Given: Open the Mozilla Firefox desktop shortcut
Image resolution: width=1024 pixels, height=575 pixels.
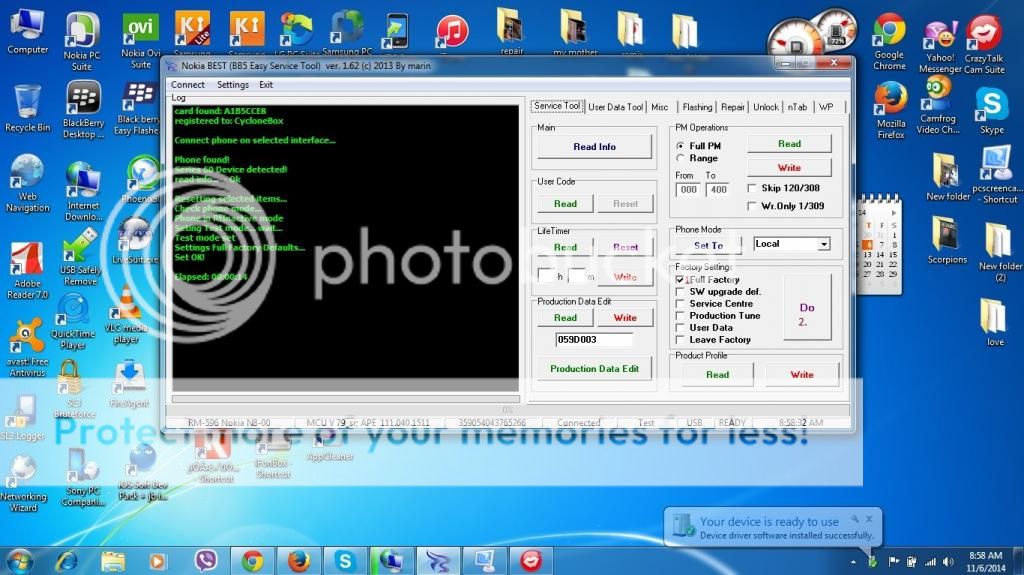Looking at the screenshot, I should pyautogui.click(x=890, y=102).
